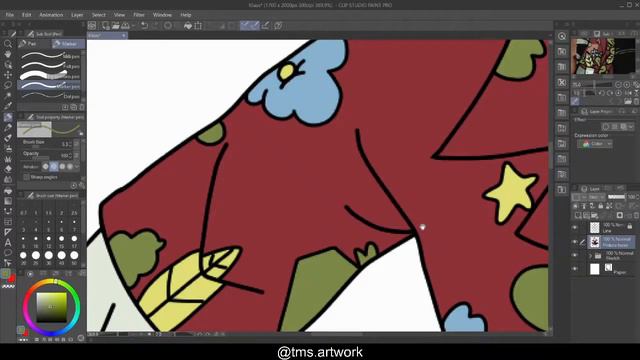
Task: Click the color square in color wheel
Action: (x=51, y=307)
